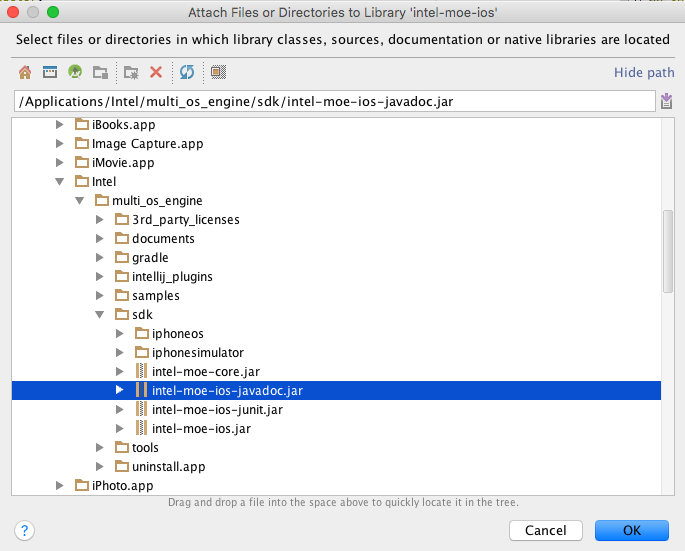Image resolution: width=685 pixels, height=551 pixels.
Task: Toggle show hidden files icon
Action: coord(218,72)
